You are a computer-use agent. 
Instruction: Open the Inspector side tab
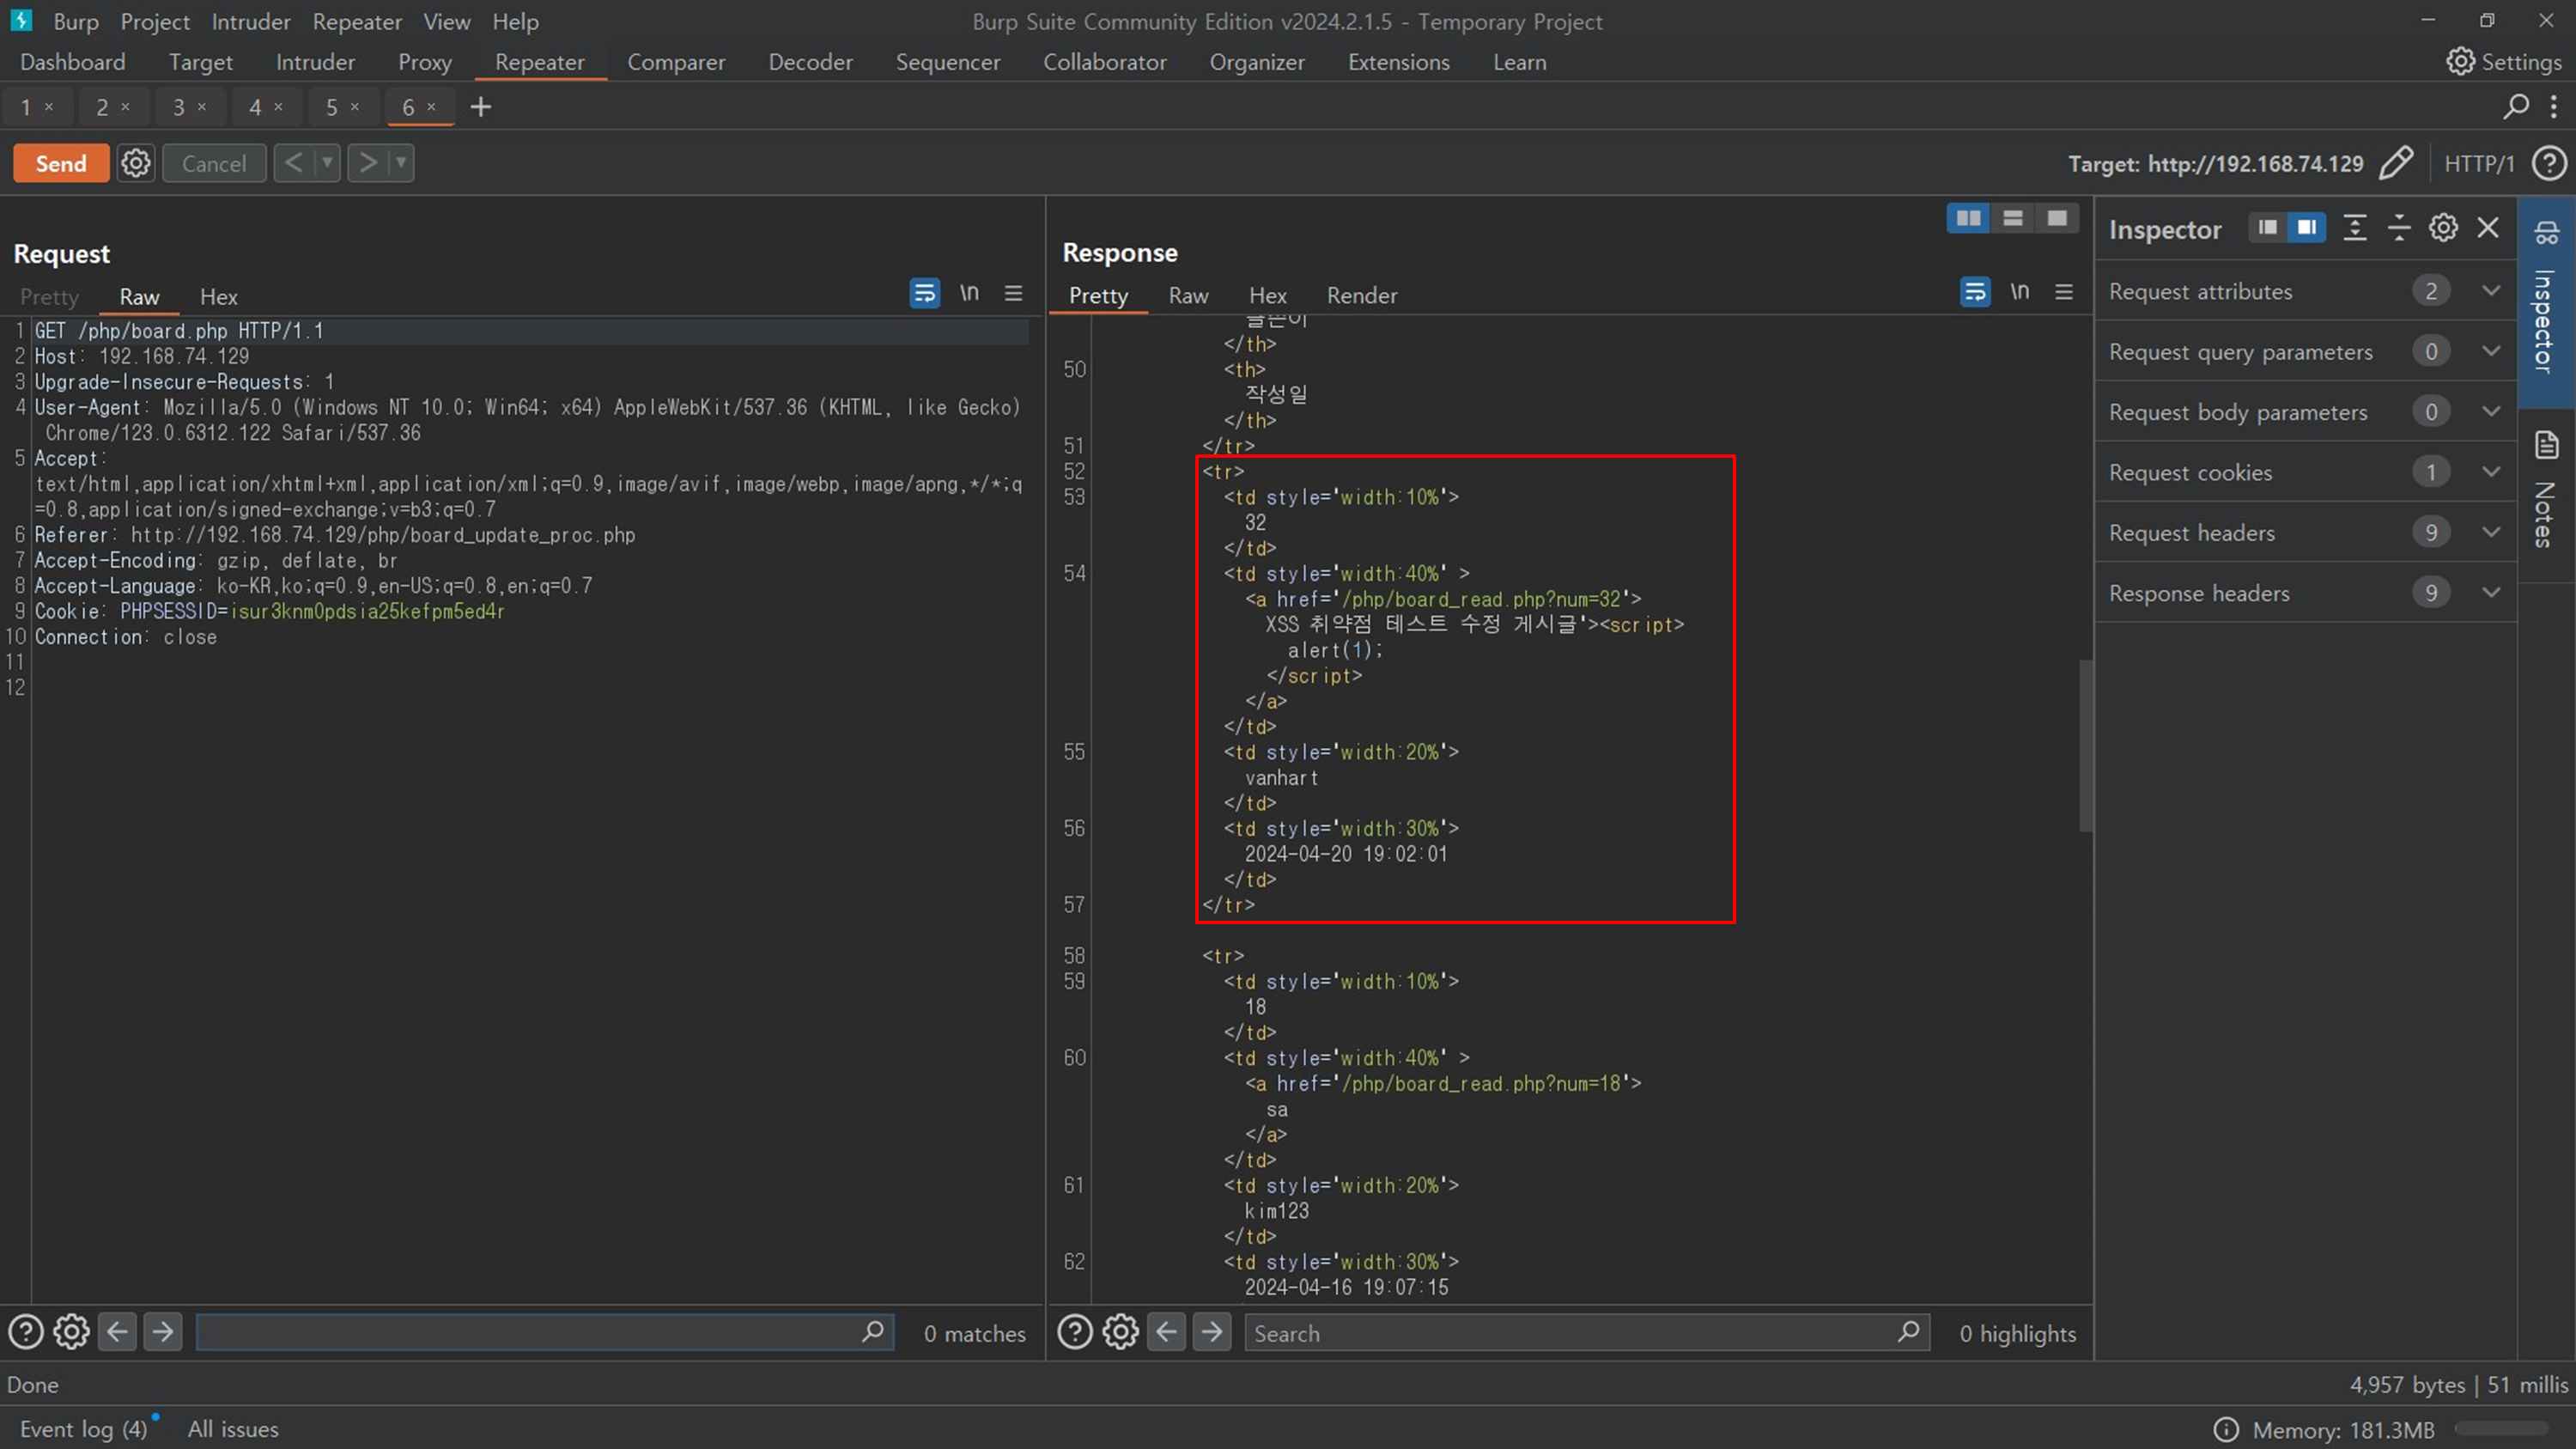[2546, 302]
